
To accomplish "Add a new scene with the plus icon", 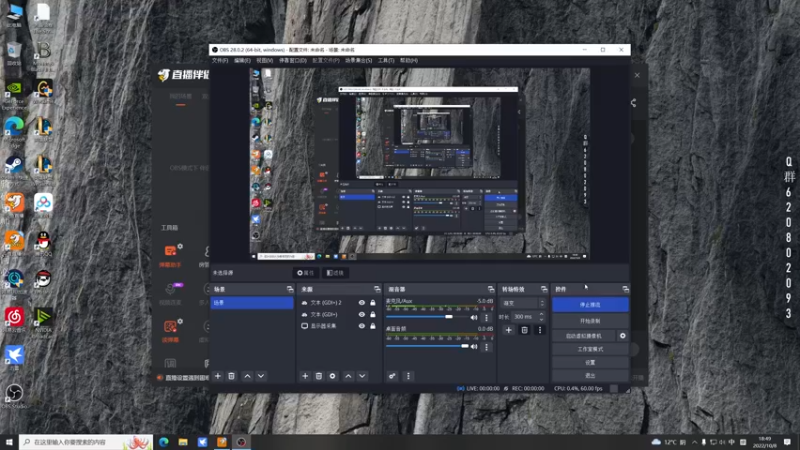I will pyautogui.click(x=218, y=376).
